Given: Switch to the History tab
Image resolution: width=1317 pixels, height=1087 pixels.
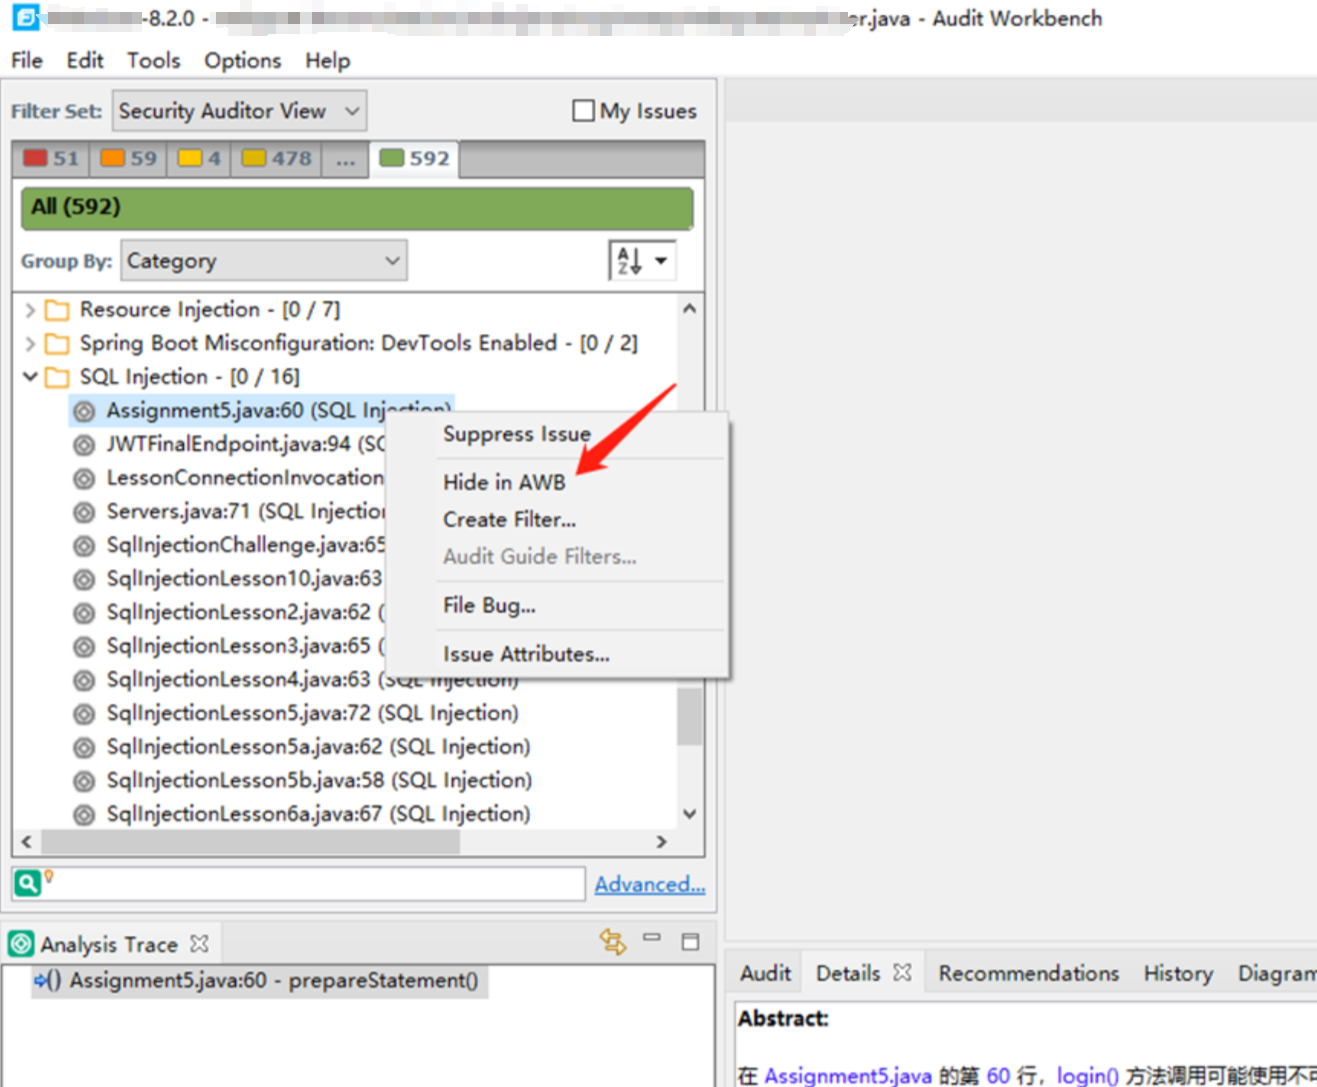Looking at the screenshot, I should tap(1178, 973).
